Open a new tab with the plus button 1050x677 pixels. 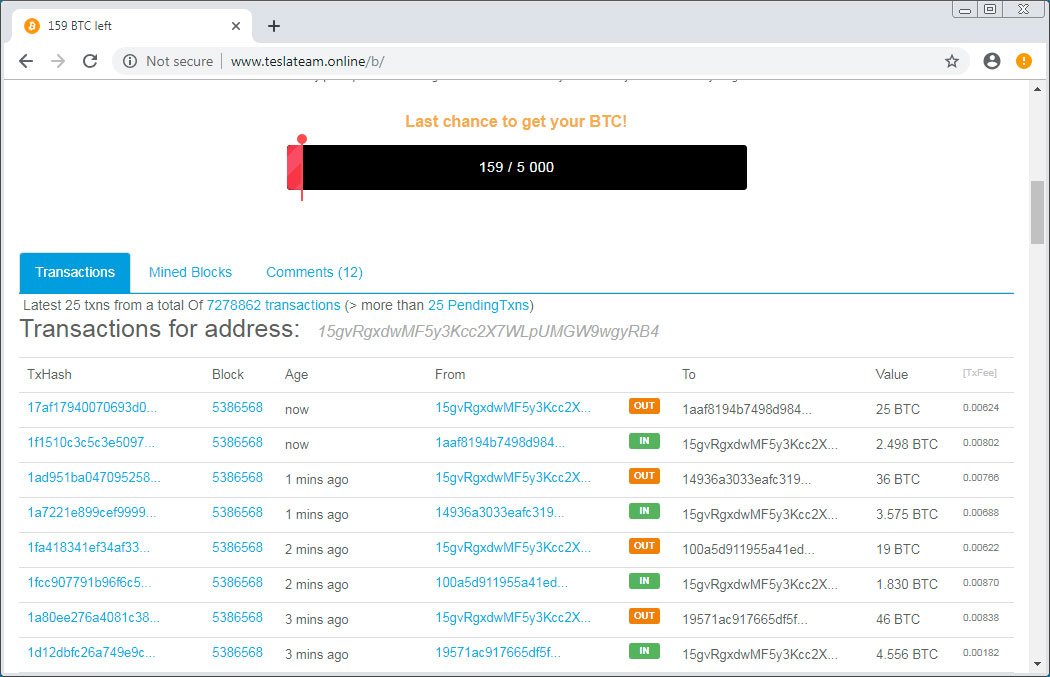[x=274, y=26]
